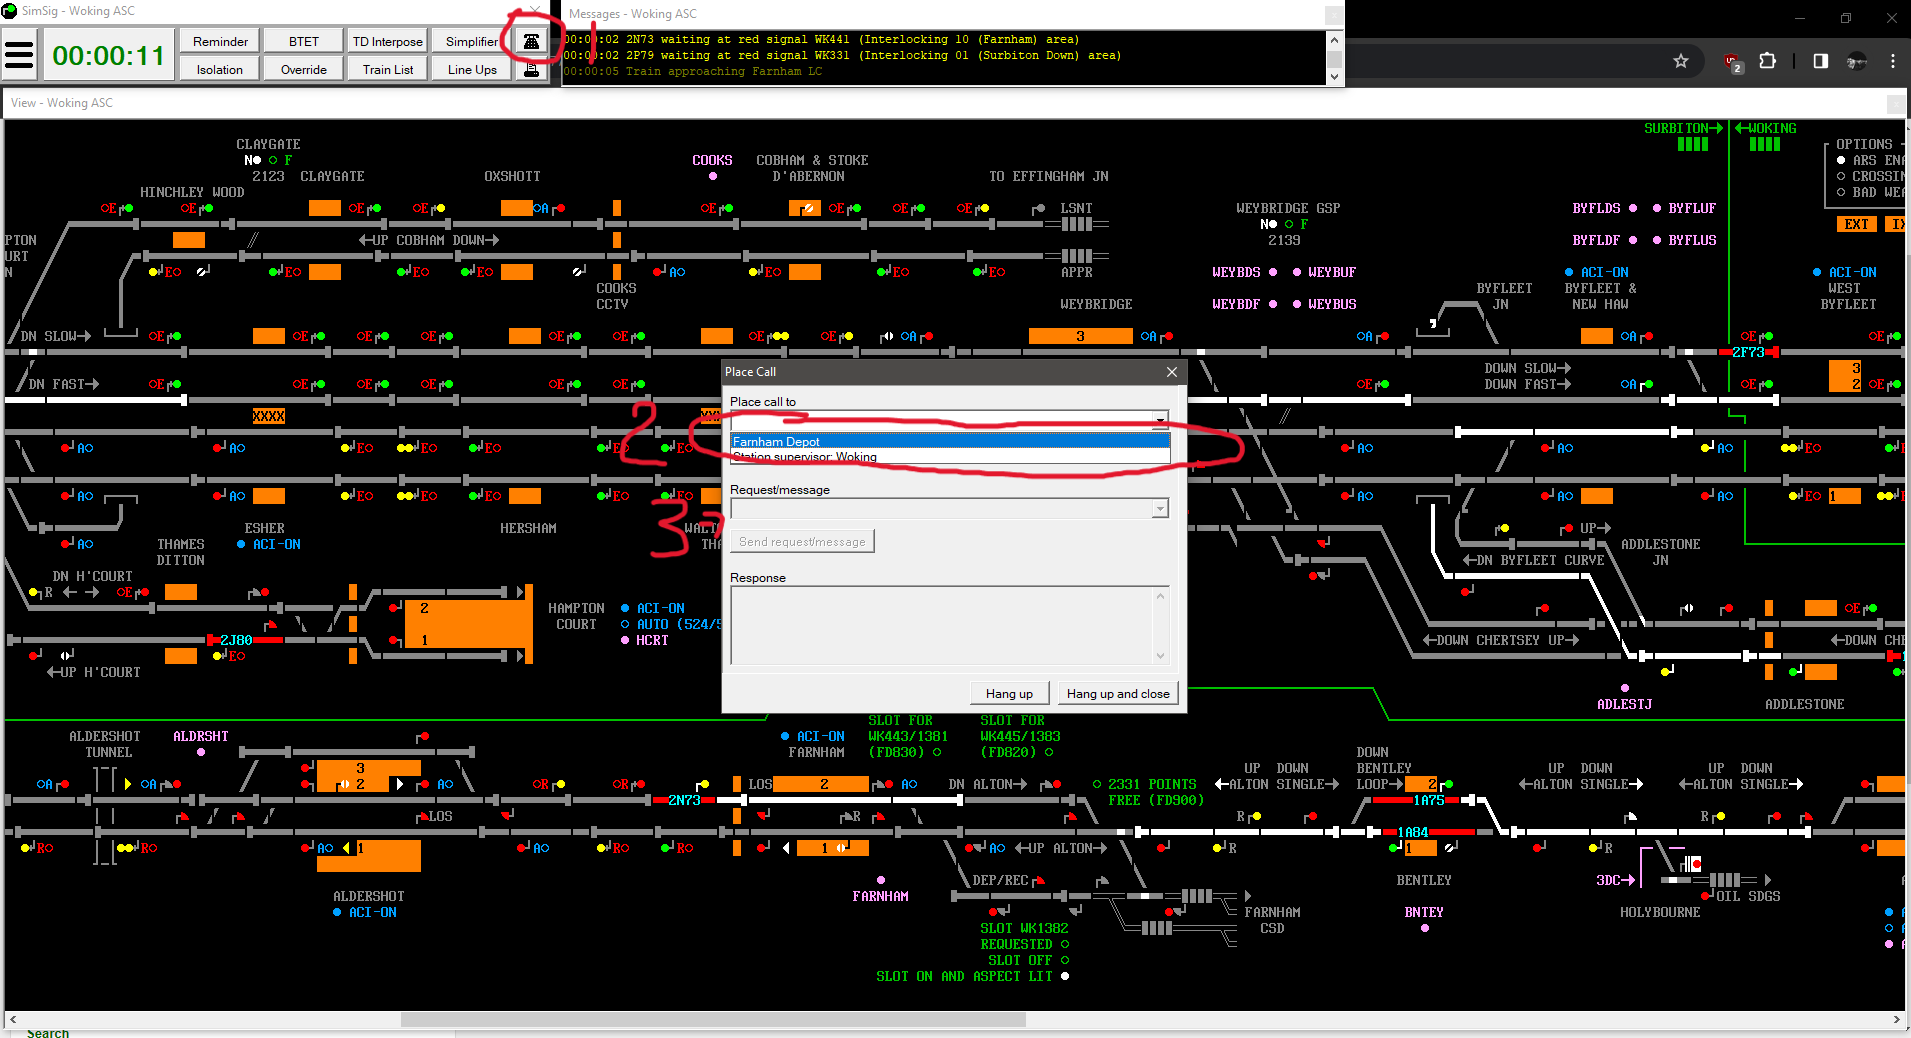This screenshot has height=1038, width=1911.
Task: Open the Simplifier
Action: [472, 41]
